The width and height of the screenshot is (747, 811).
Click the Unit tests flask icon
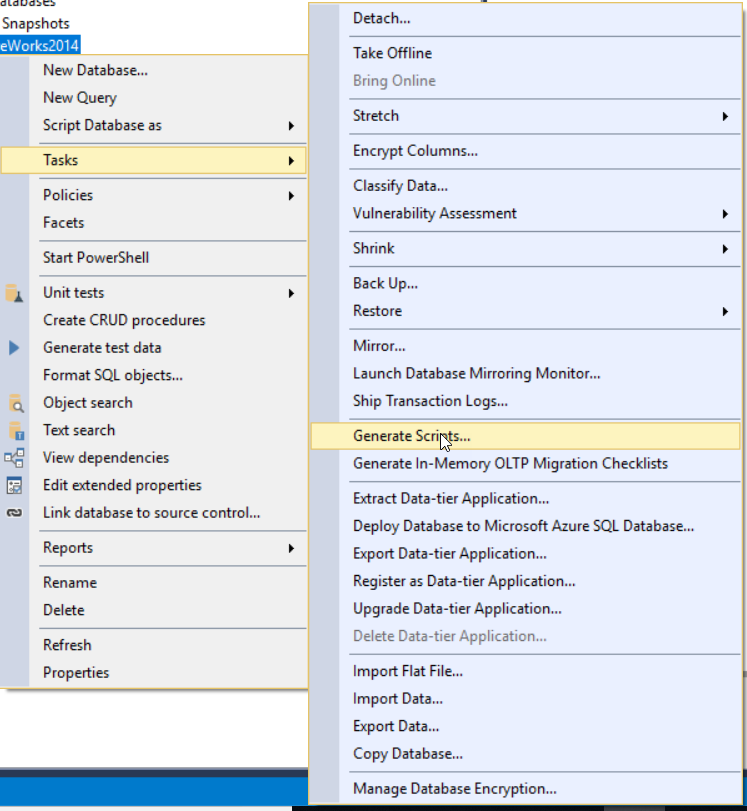[14, 293]
